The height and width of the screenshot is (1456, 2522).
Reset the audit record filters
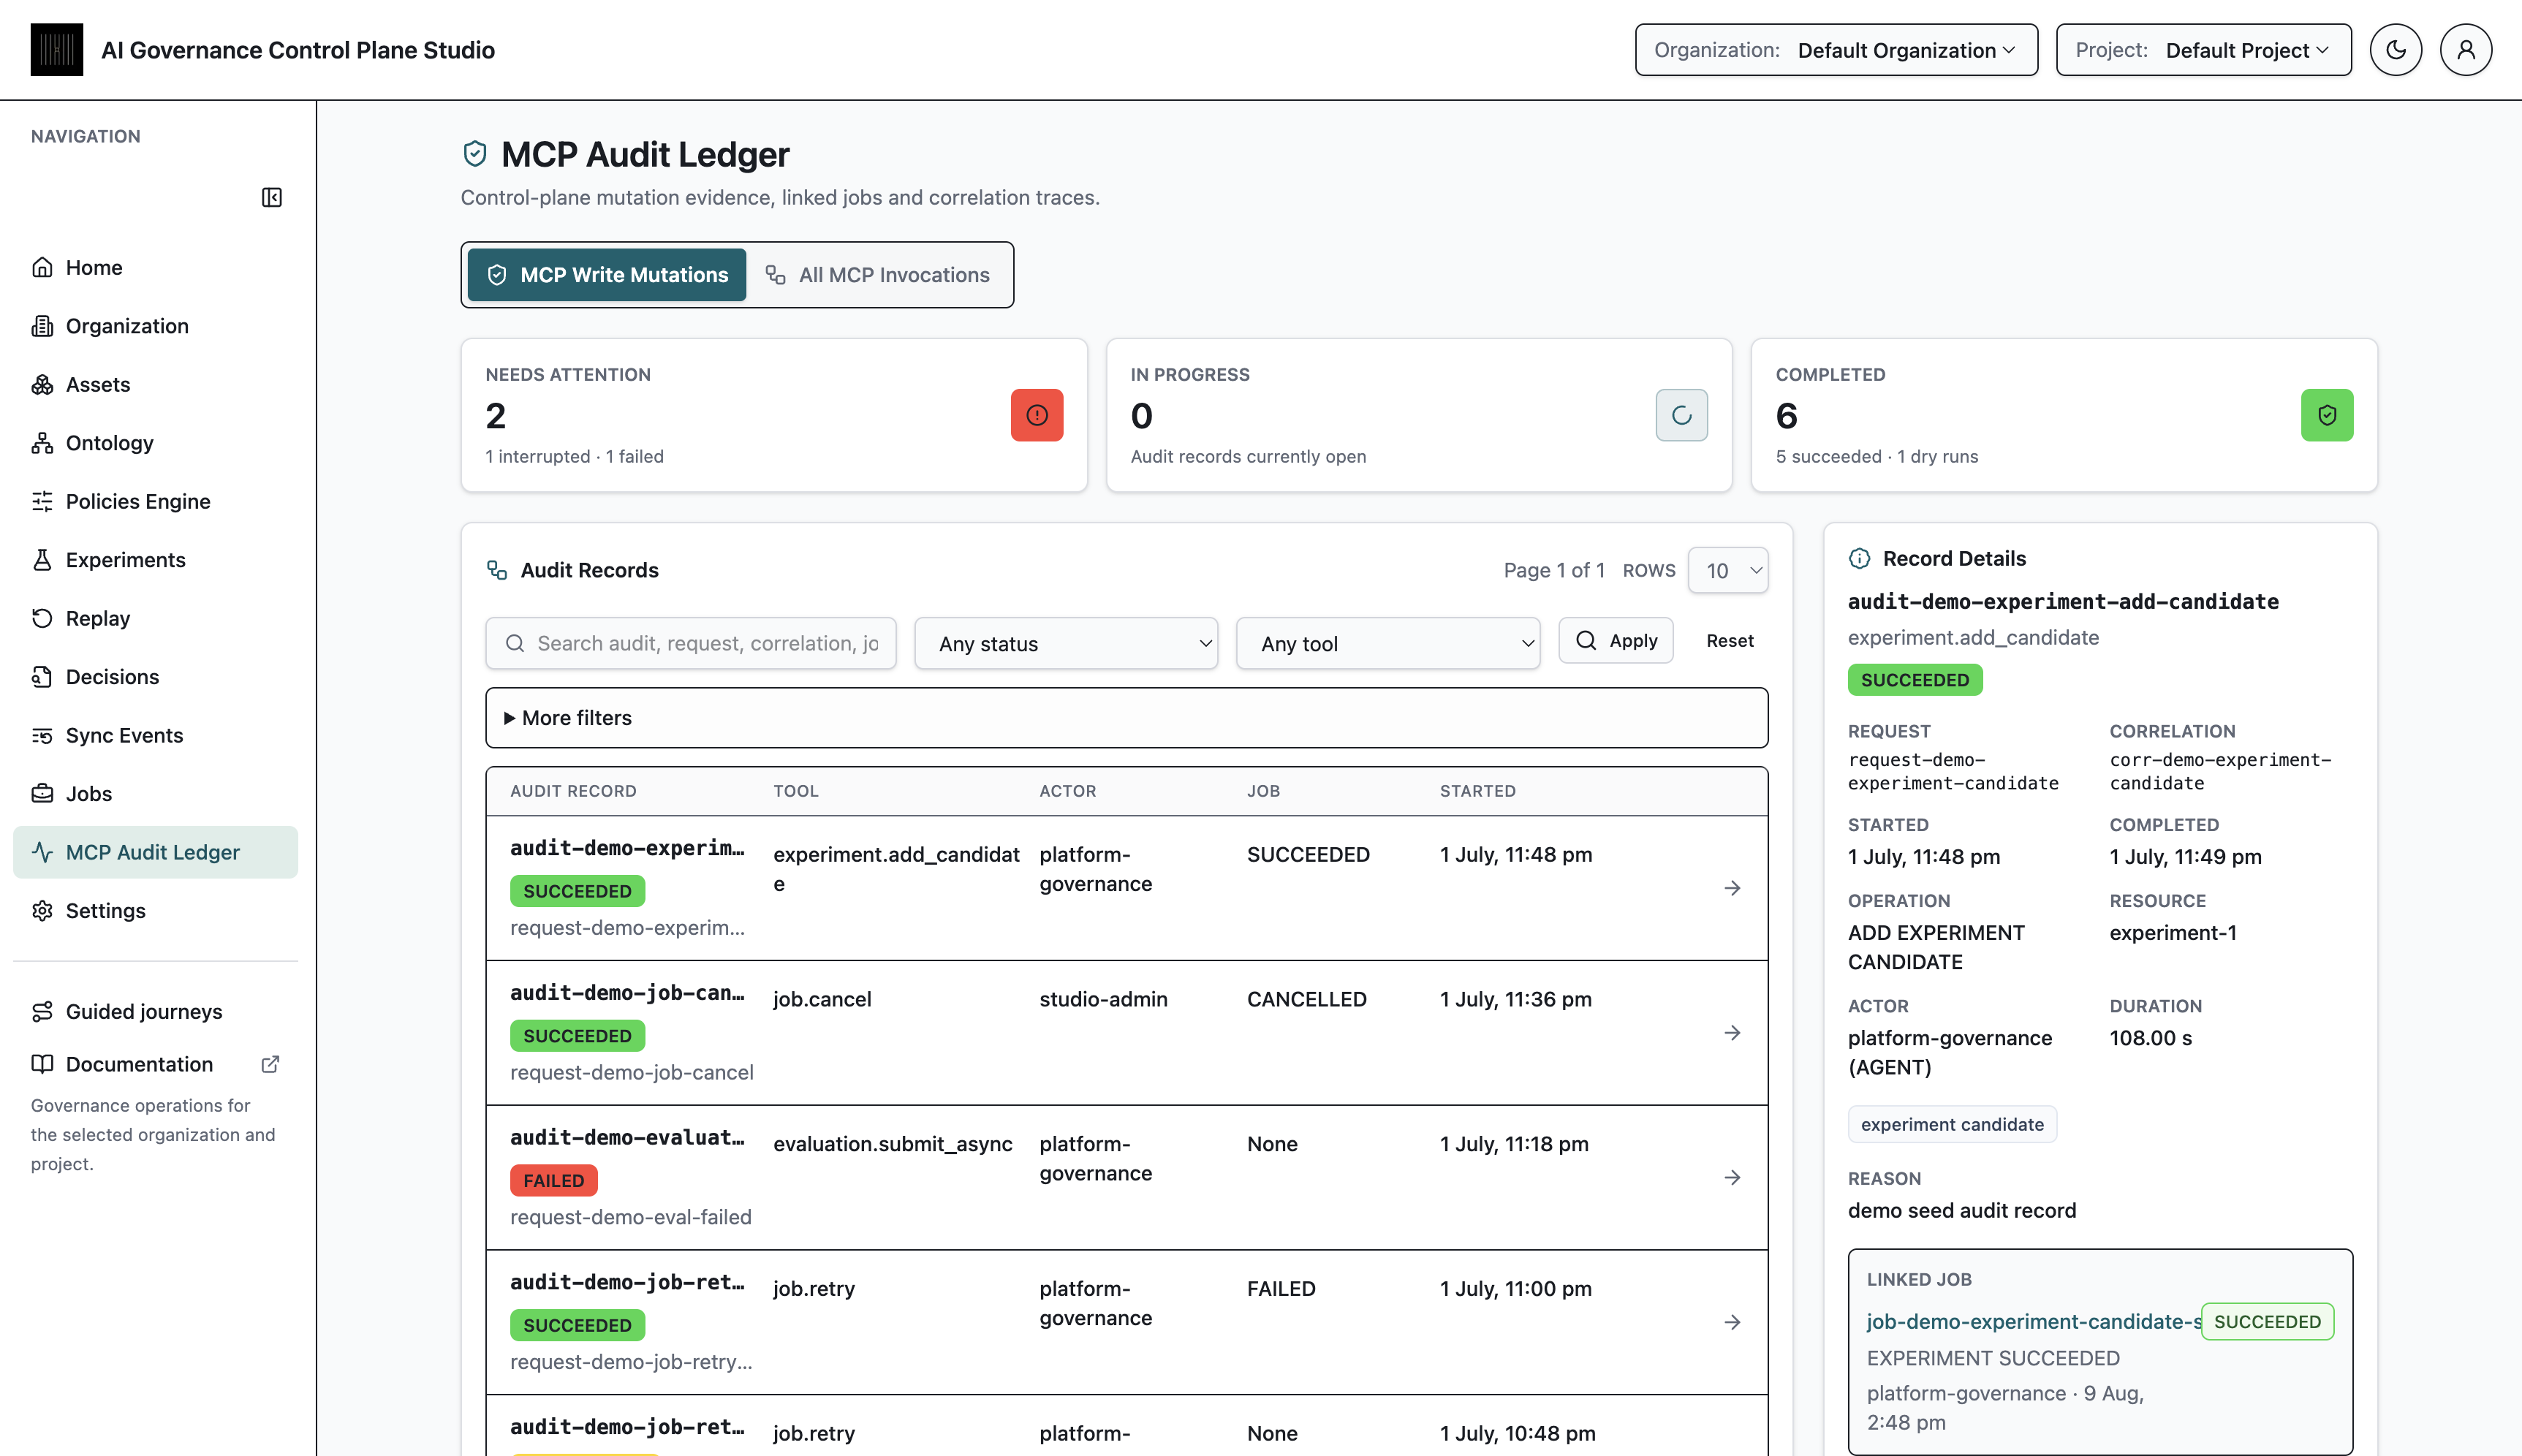click(x=1730, y=641)
